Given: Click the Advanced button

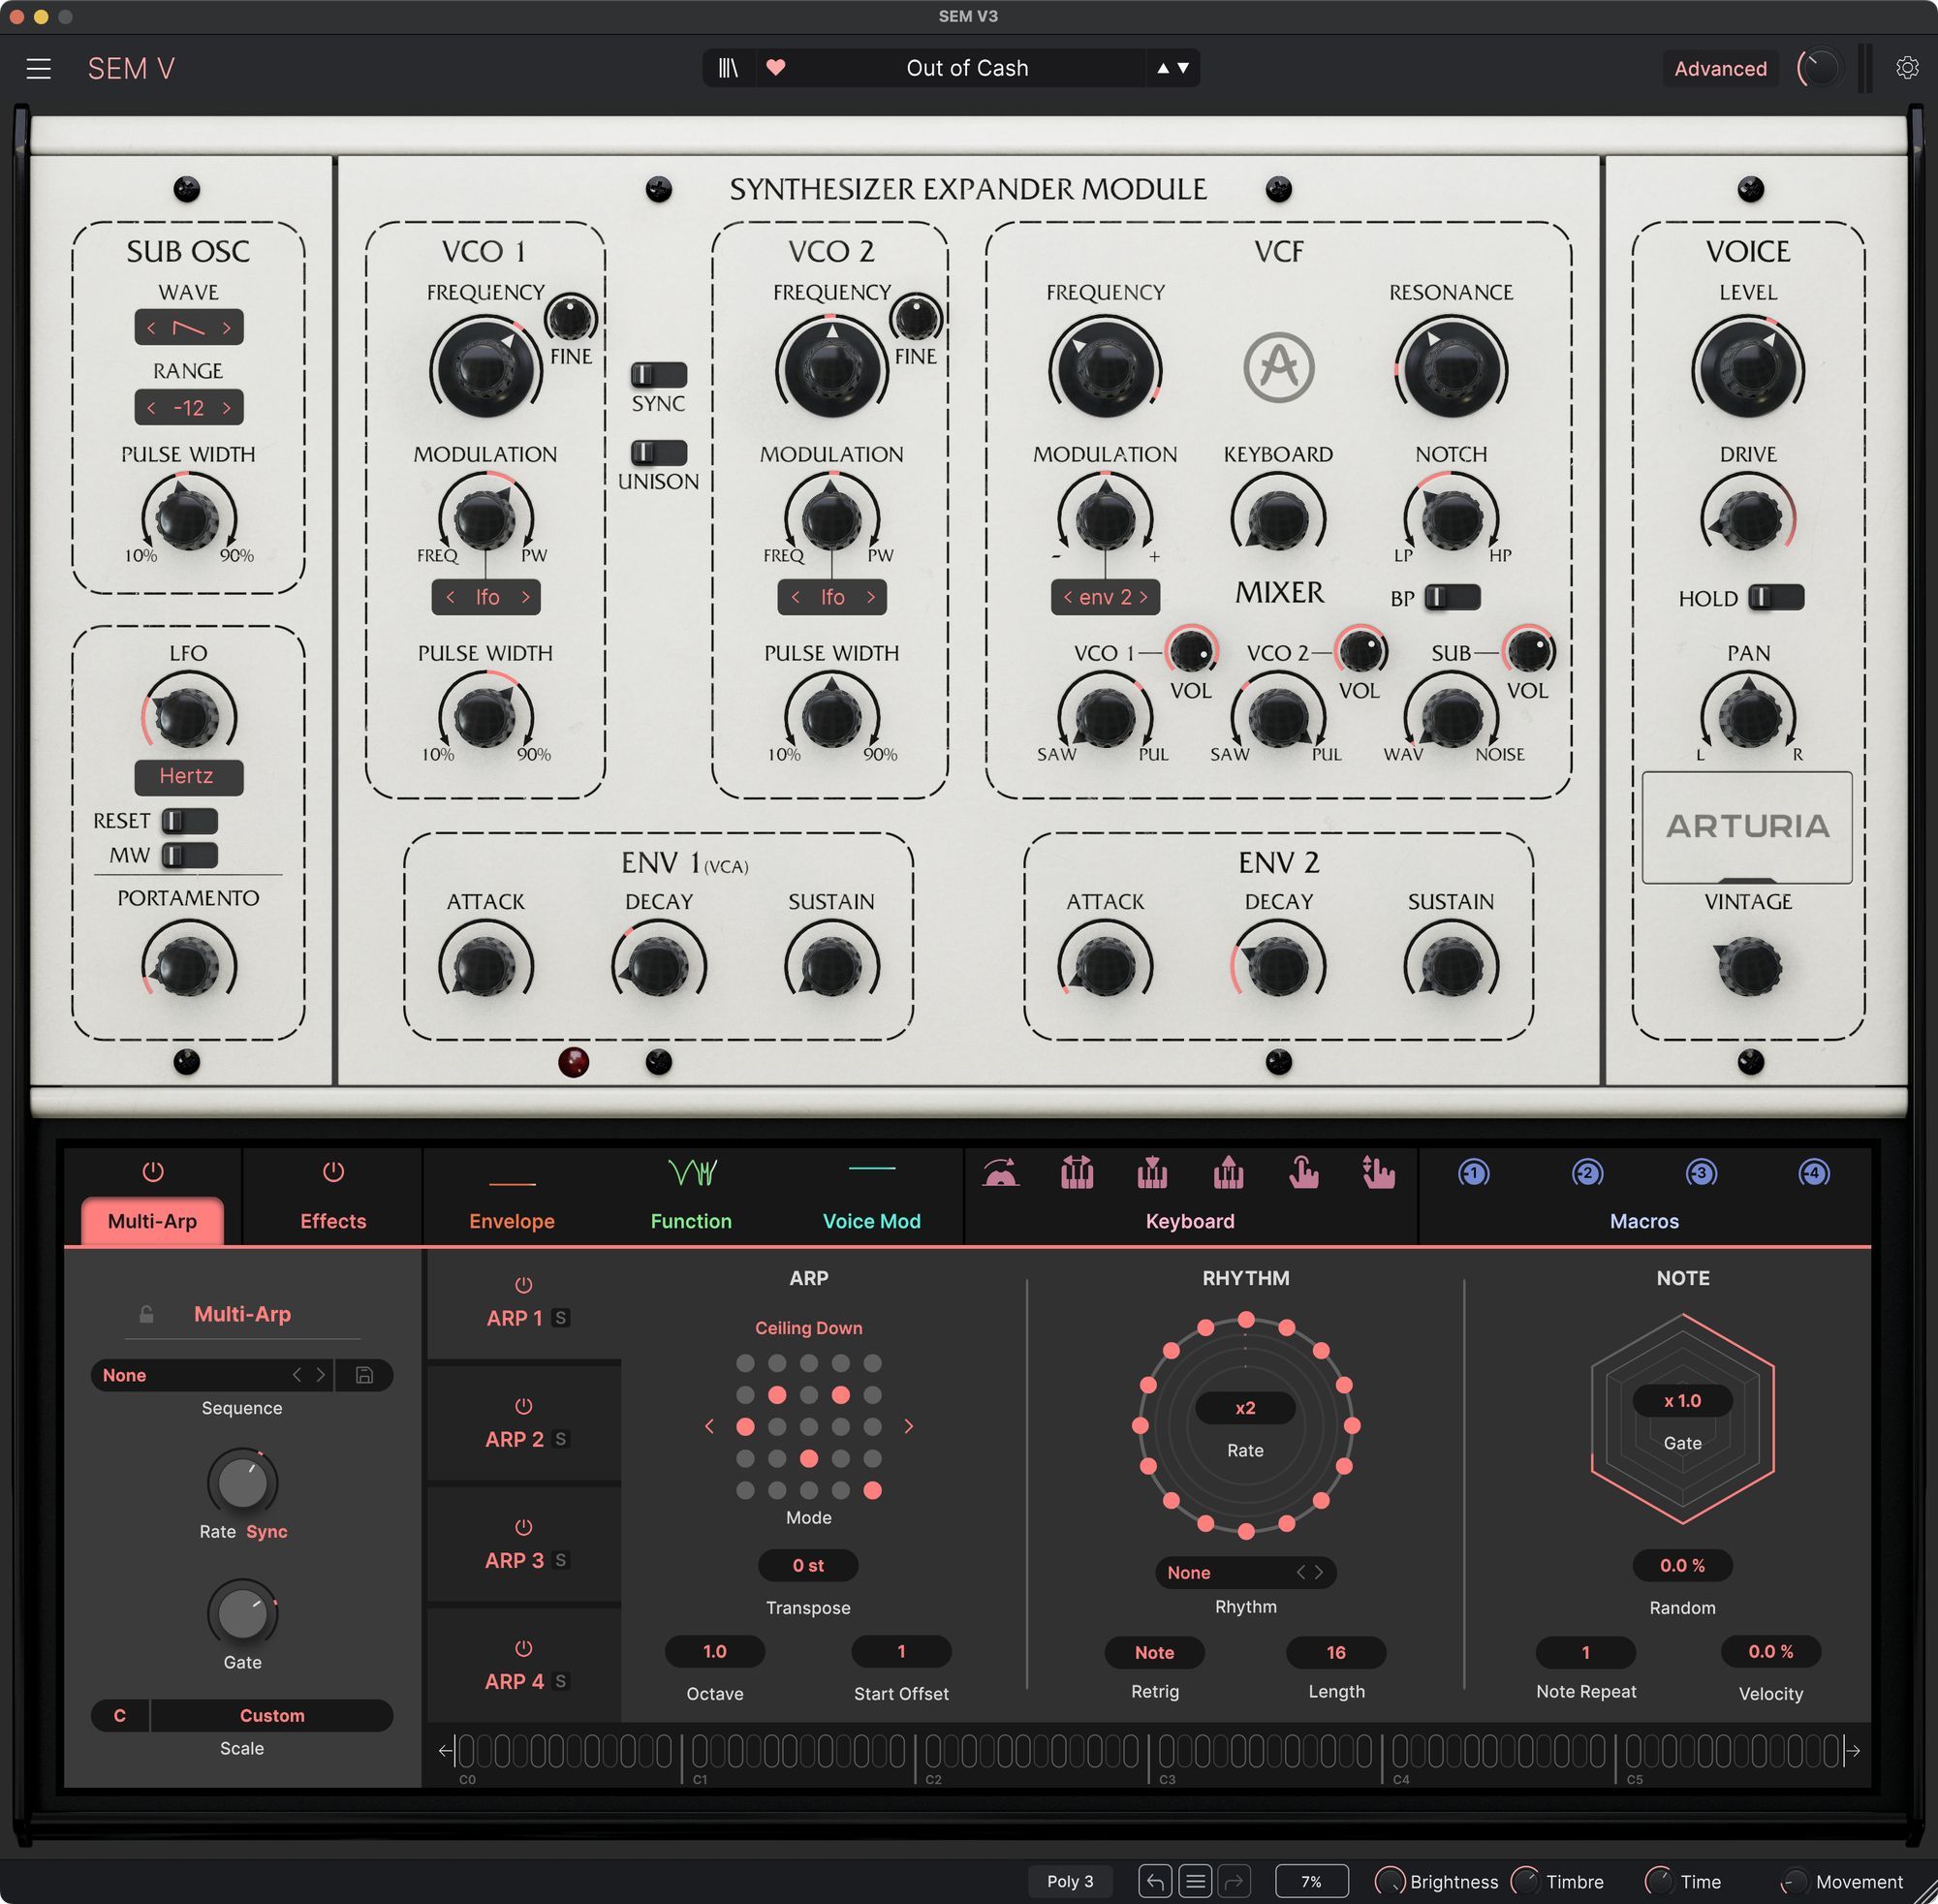Looking at the screenshot, I should (x=1720, y=68).
